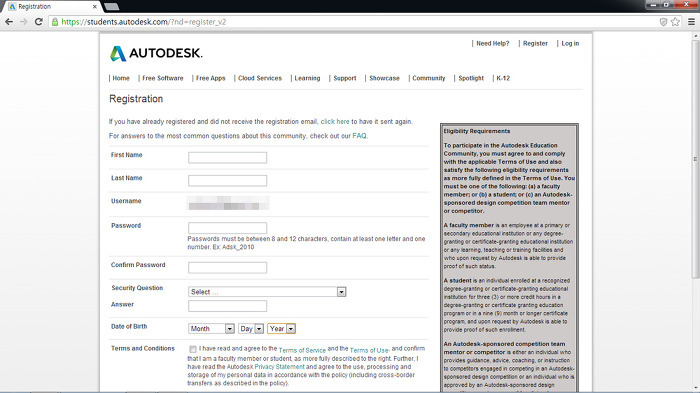Go back using the browser back arrow
The width and height of the screenshot is (700, 393).
(9, 21)
